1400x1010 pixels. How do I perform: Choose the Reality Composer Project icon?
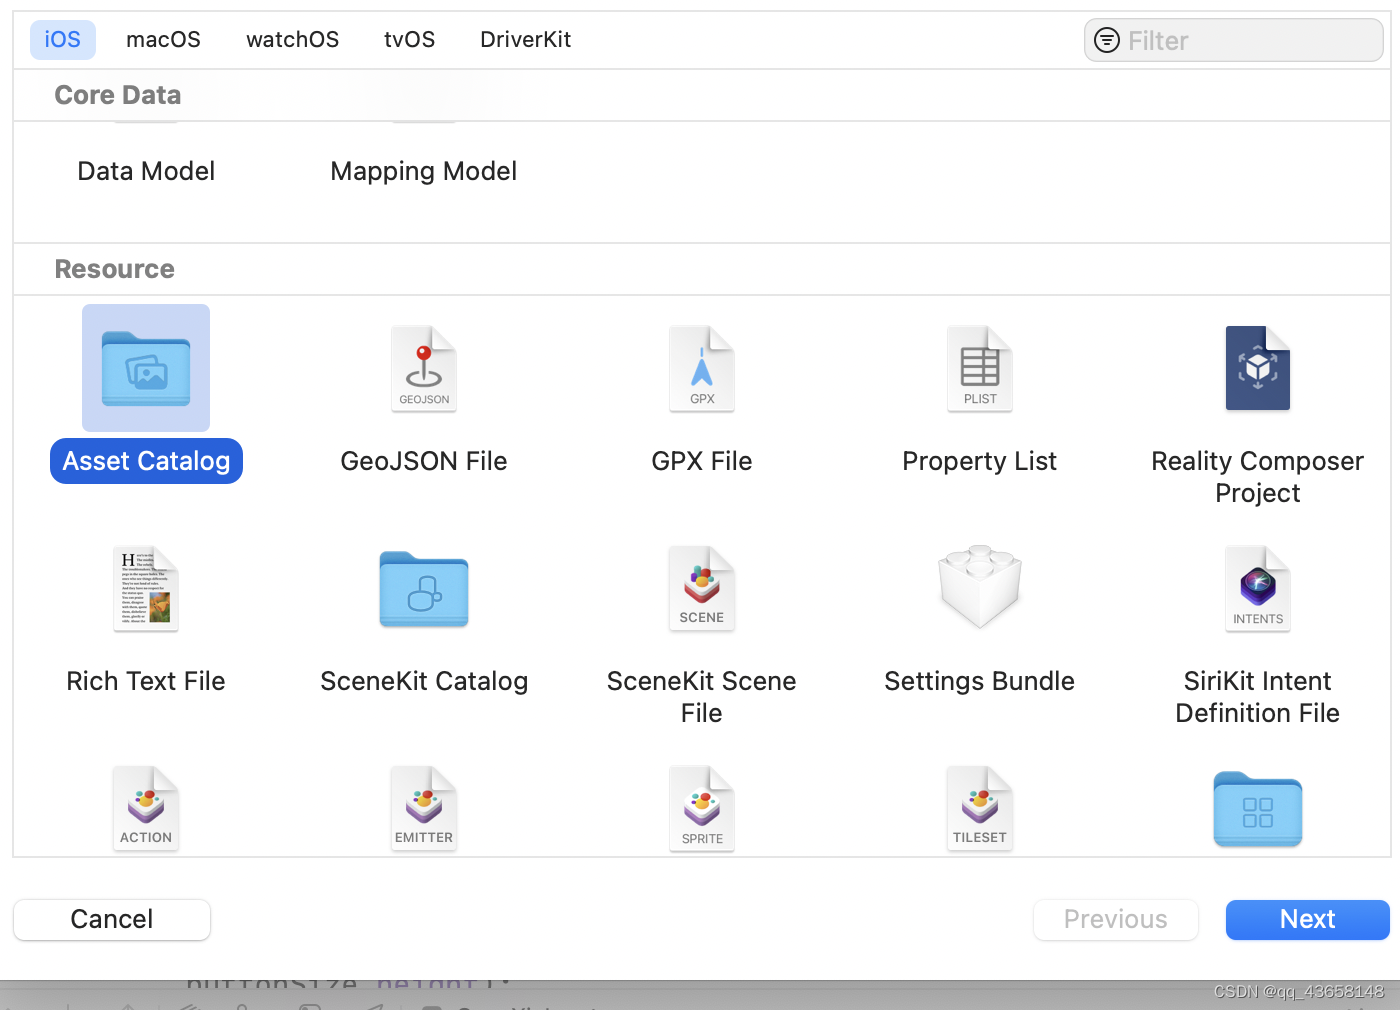click(x=1258, y=368)
